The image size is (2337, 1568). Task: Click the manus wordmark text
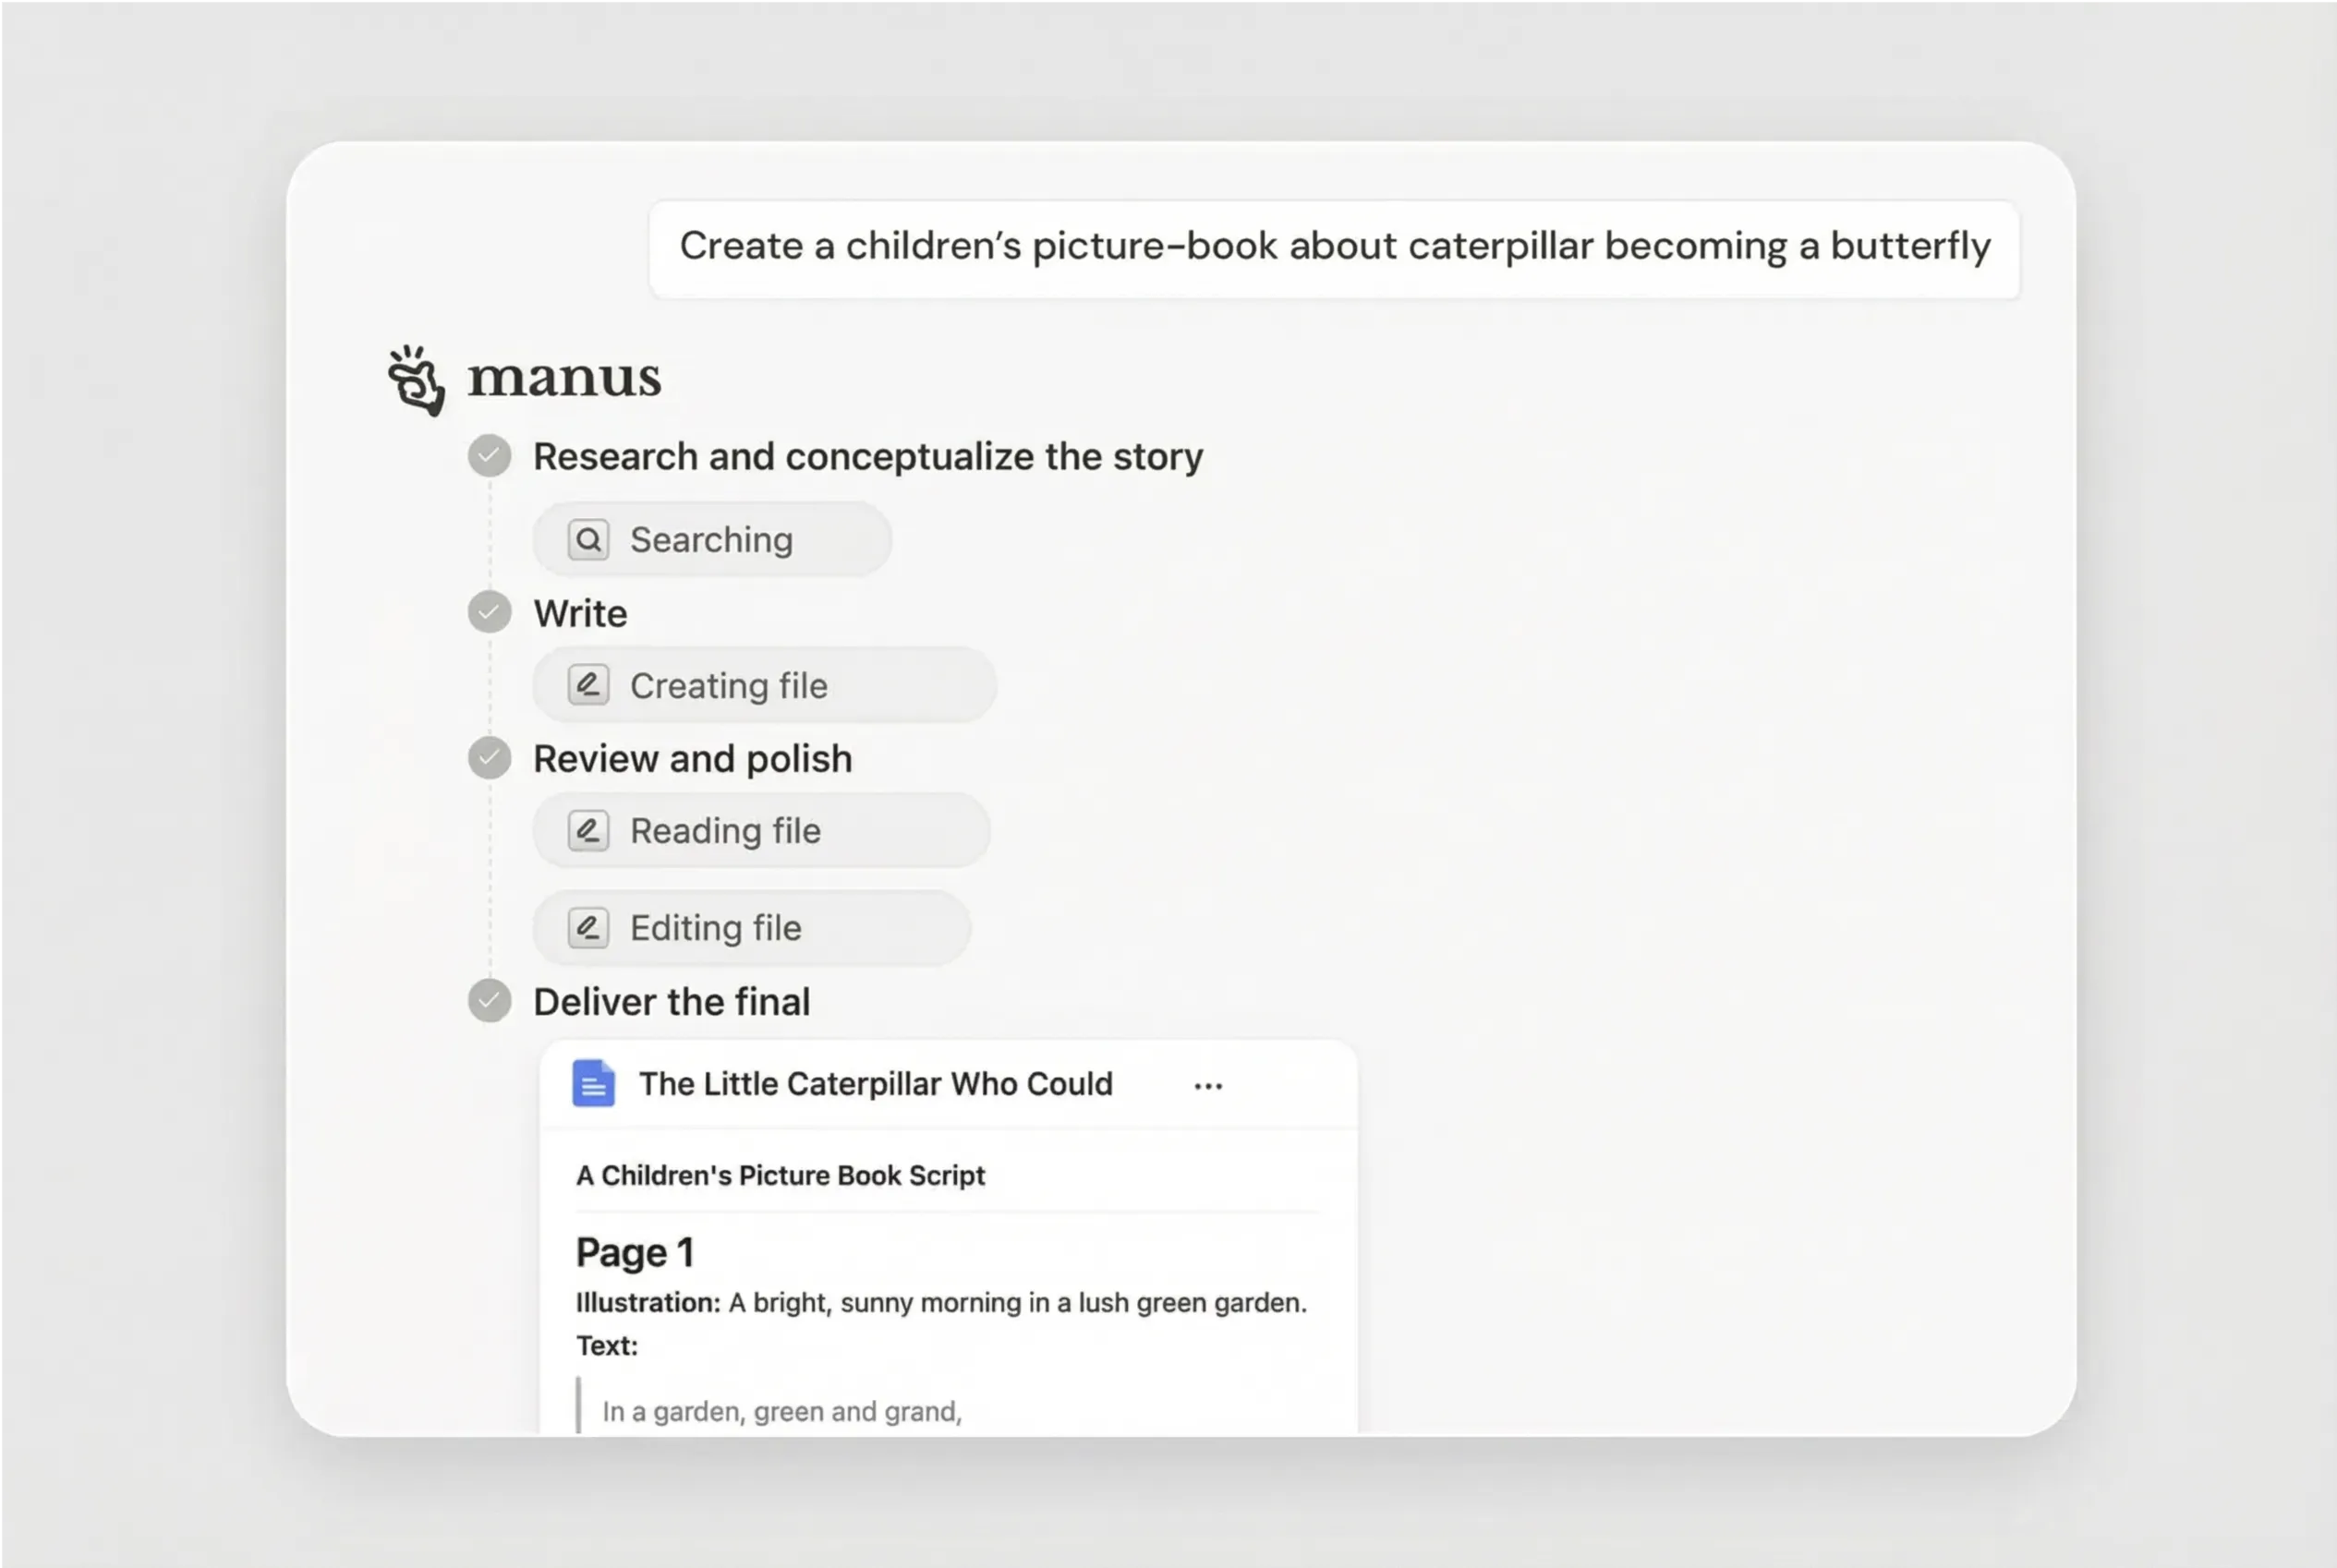click(x=564, y=378)
